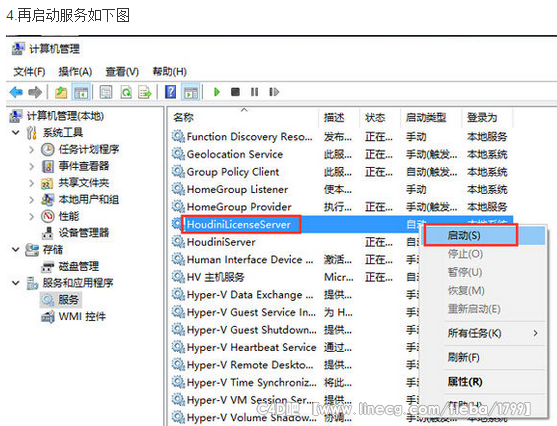Collapse the 系统工具 tree node

[x=16, y=133]
